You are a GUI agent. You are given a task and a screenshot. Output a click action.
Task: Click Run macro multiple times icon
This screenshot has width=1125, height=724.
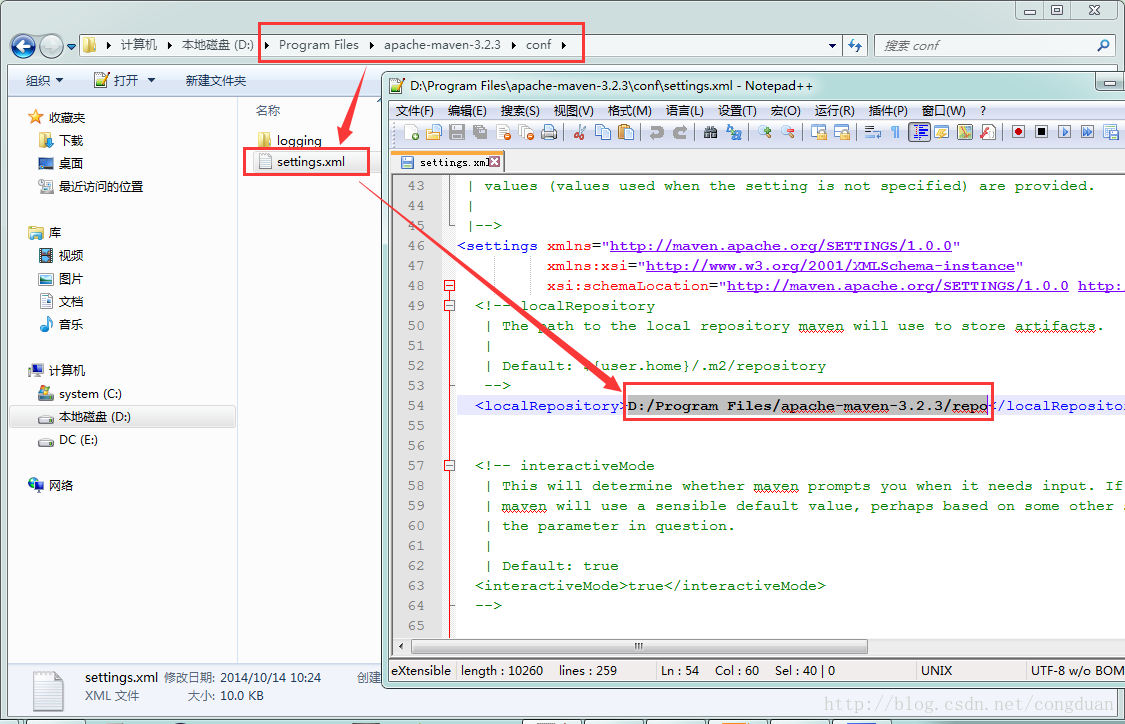click(1088, 132)
